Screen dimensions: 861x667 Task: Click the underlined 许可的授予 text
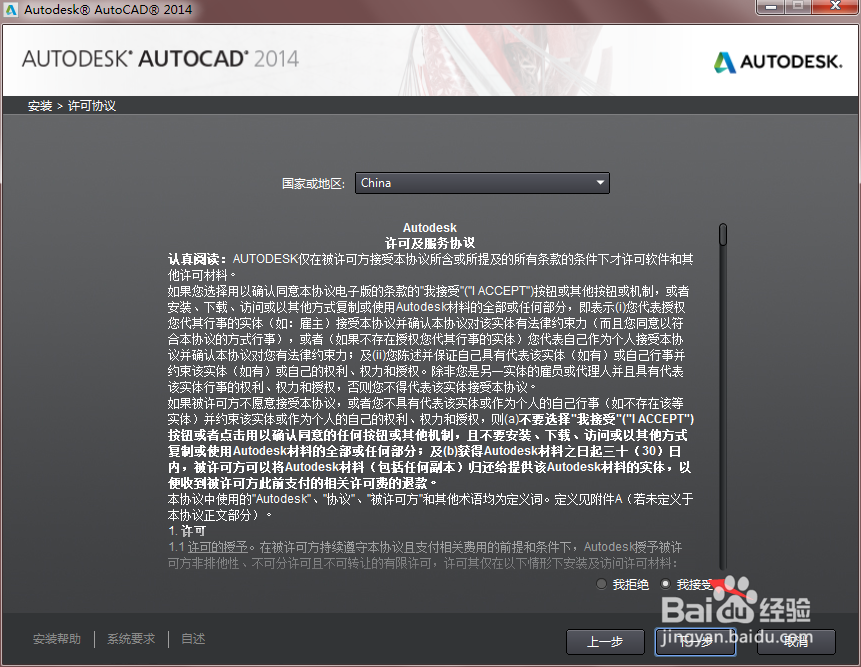218,547
